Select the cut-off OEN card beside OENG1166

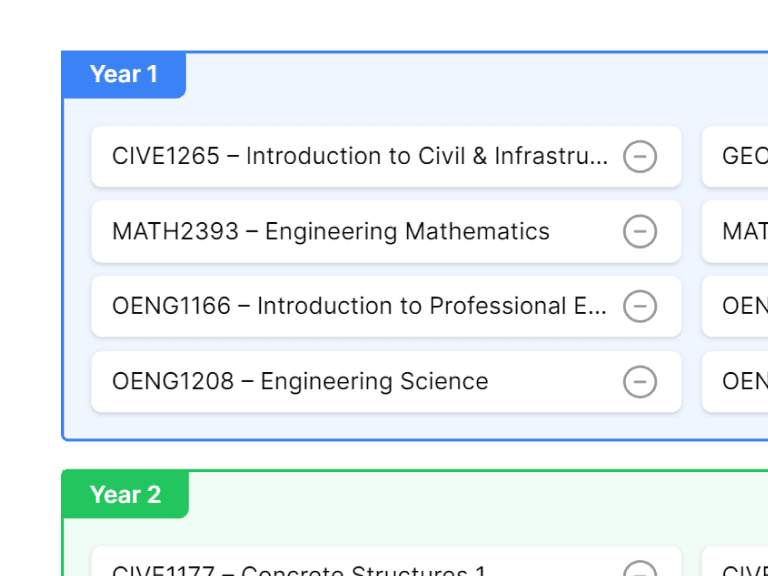click(x=740, y=306)
